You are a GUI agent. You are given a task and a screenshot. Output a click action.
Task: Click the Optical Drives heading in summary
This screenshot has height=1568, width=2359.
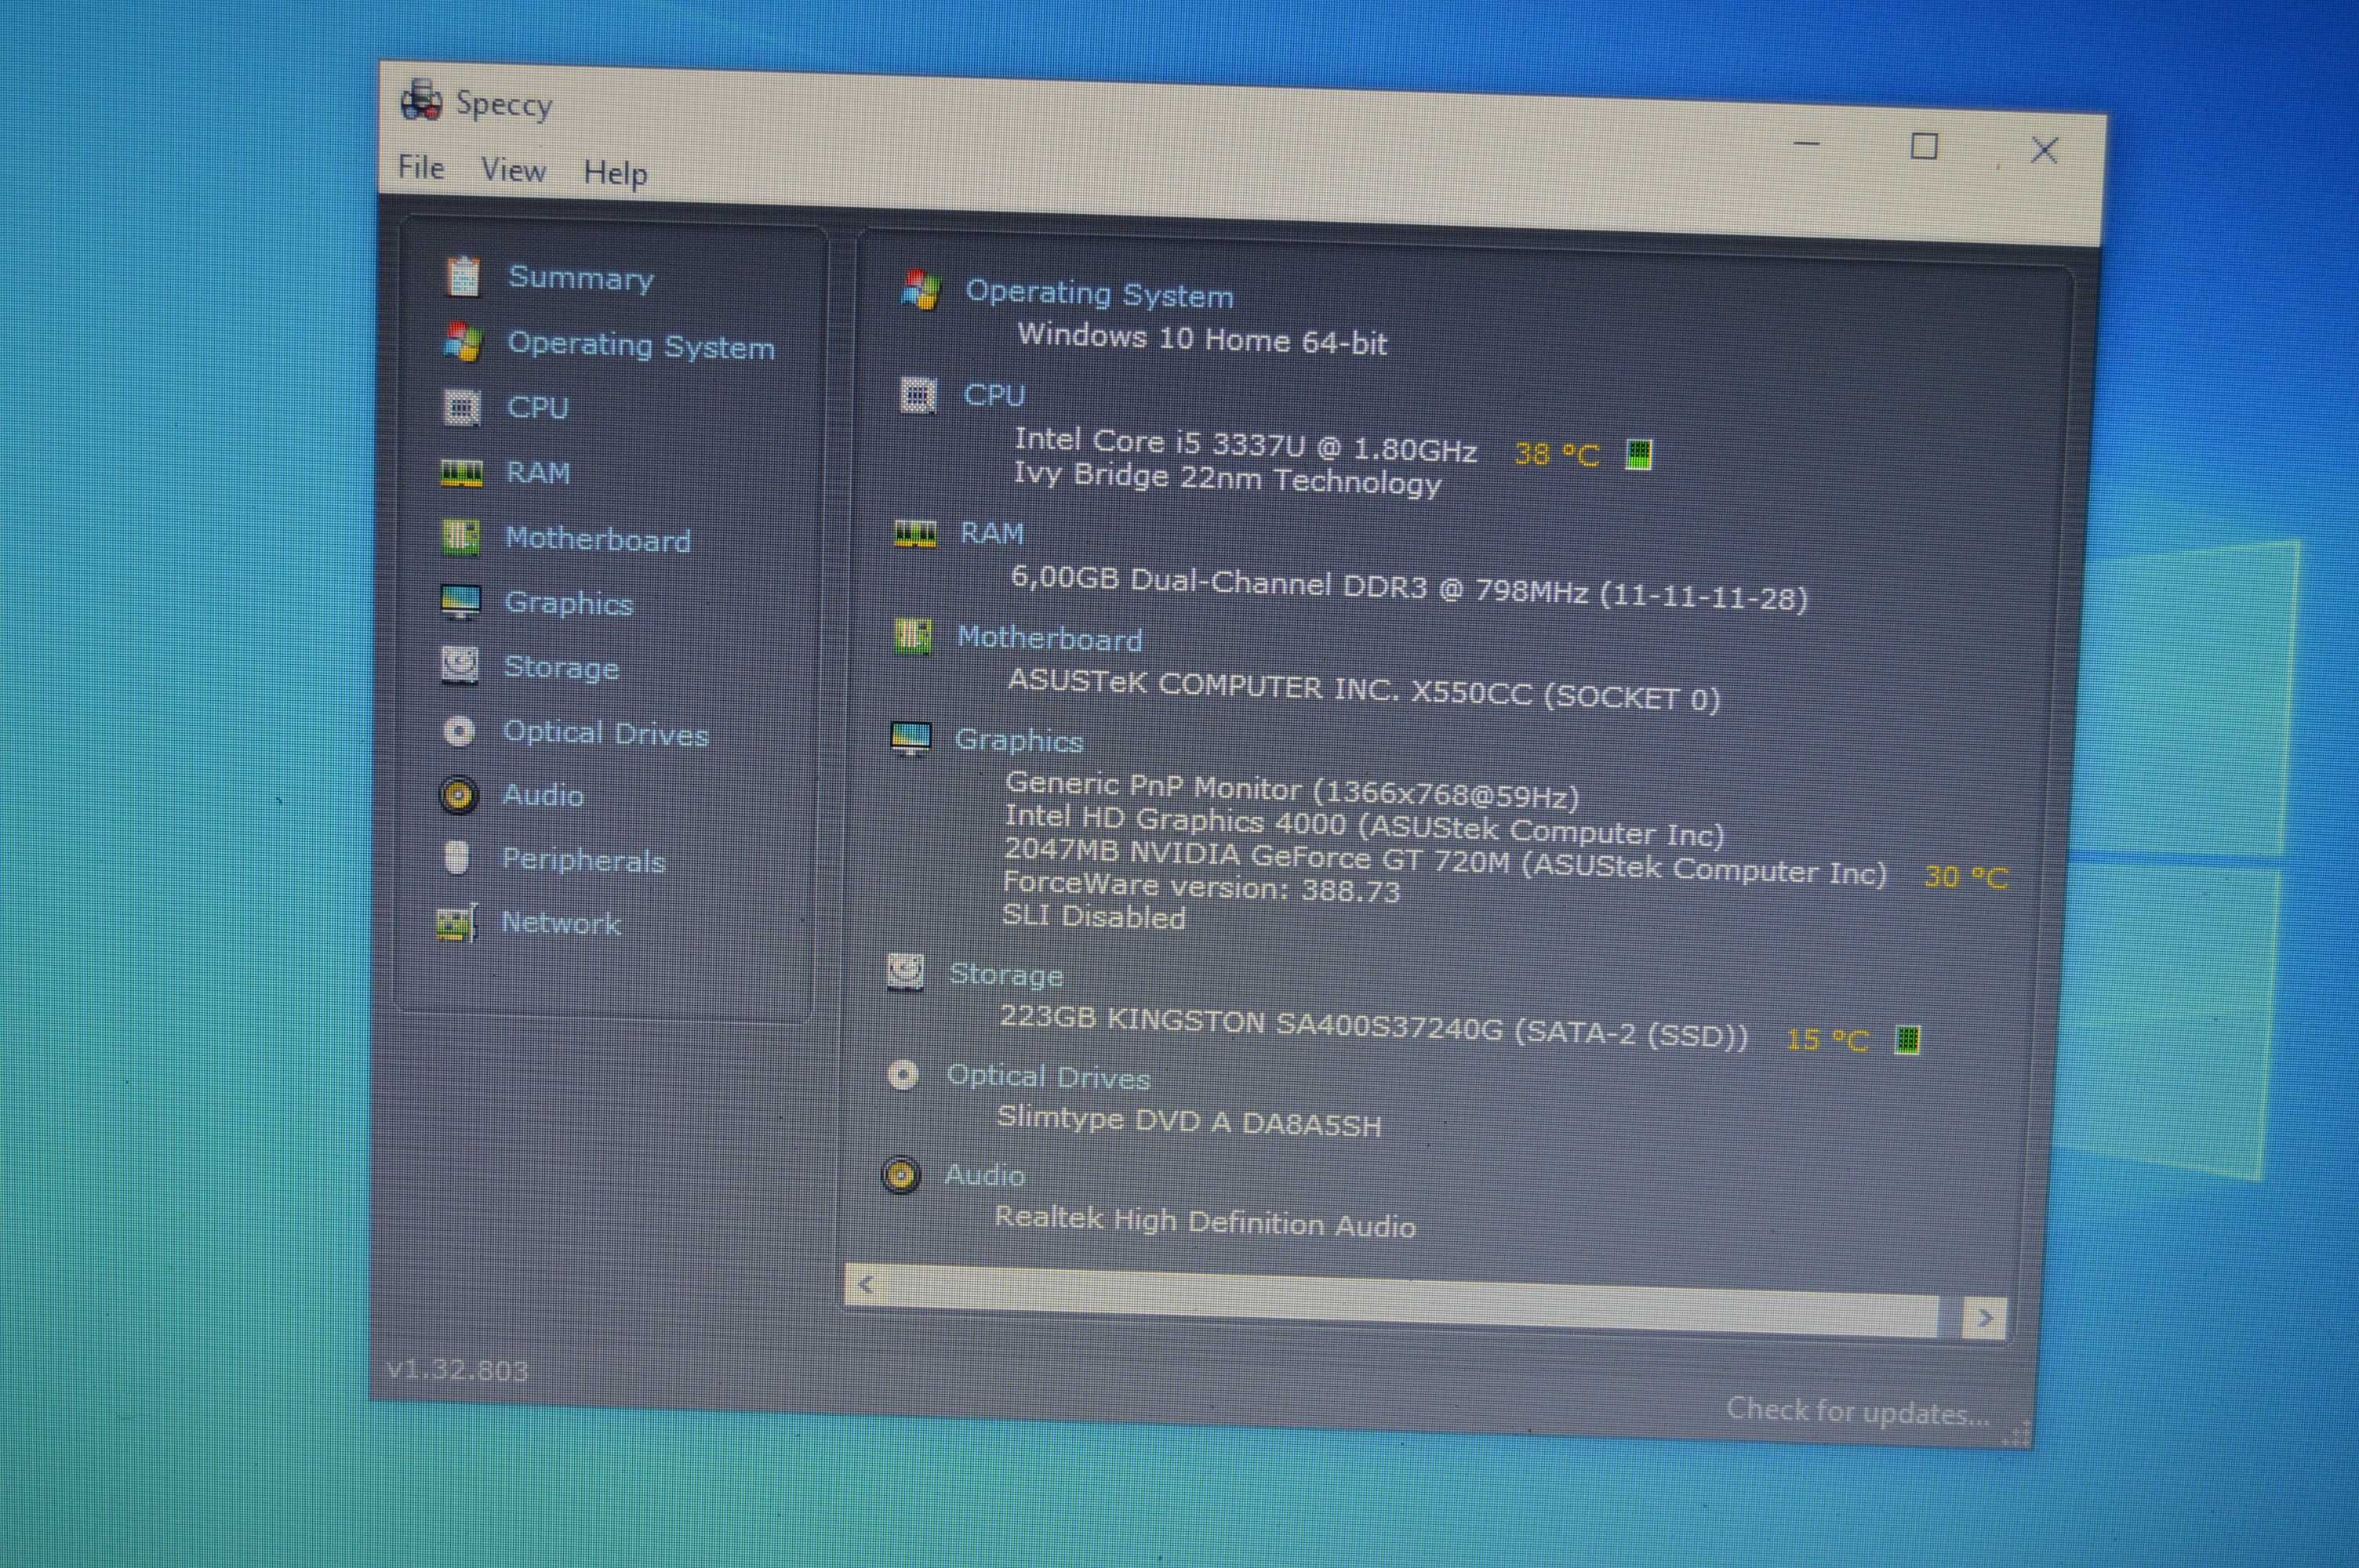pyautogui.click(x=1049, y=1077)
